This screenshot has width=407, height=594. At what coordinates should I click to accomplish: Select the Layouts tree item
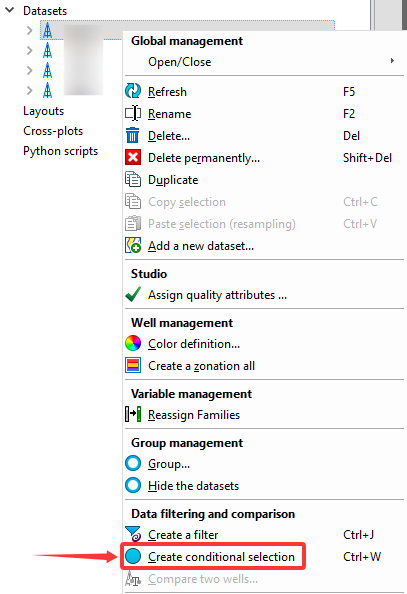43,111
